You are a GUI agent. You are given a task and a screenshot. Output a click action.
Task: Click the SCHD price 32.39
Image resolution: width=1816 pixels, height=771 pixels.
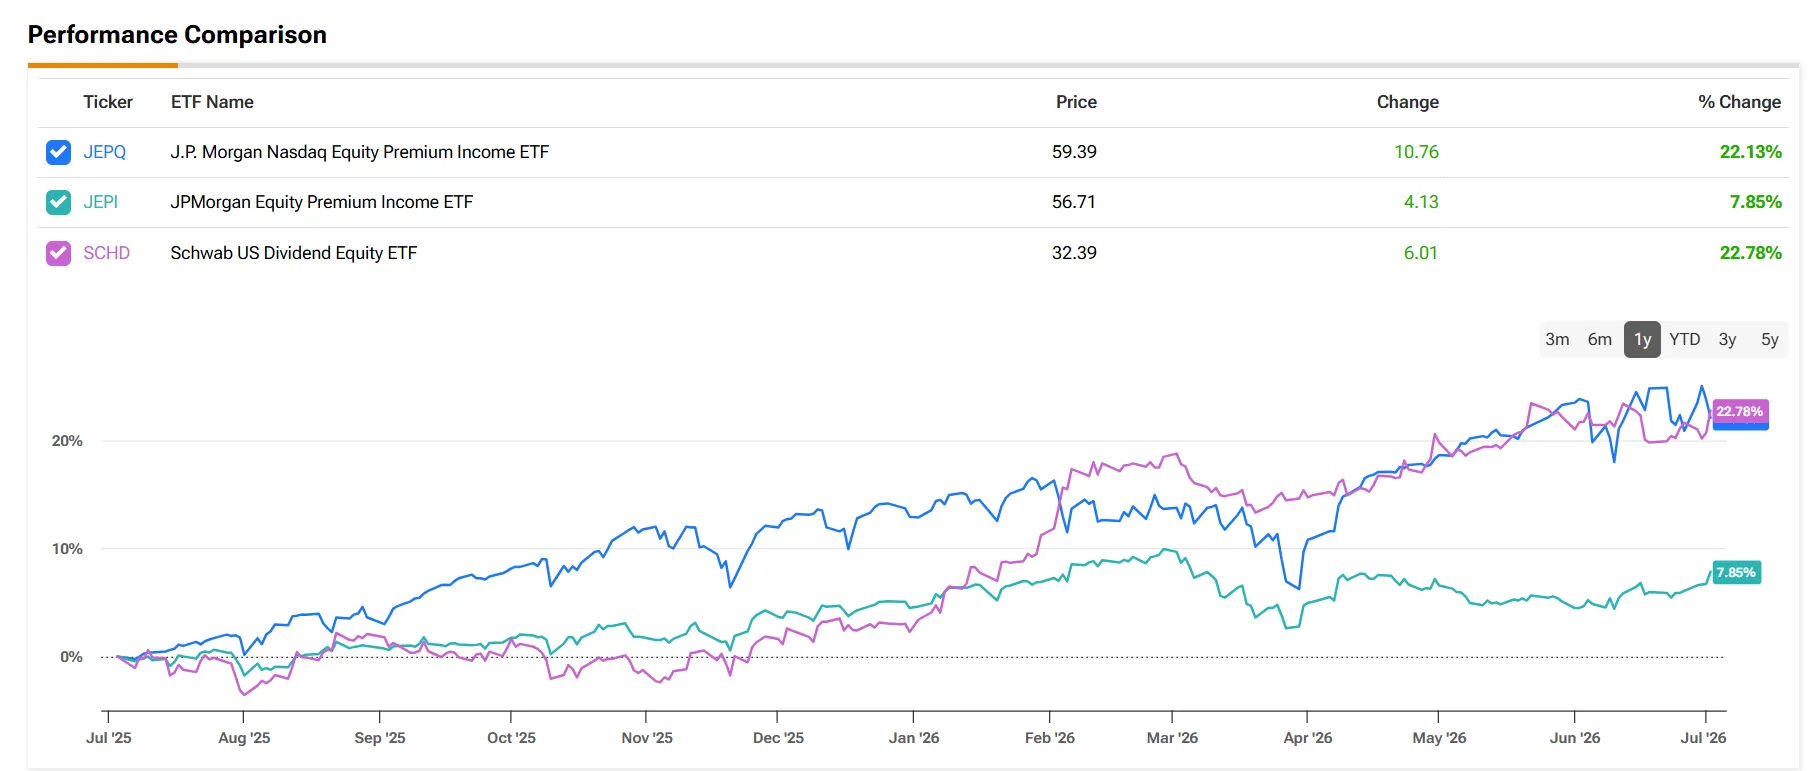point(1074,253)
